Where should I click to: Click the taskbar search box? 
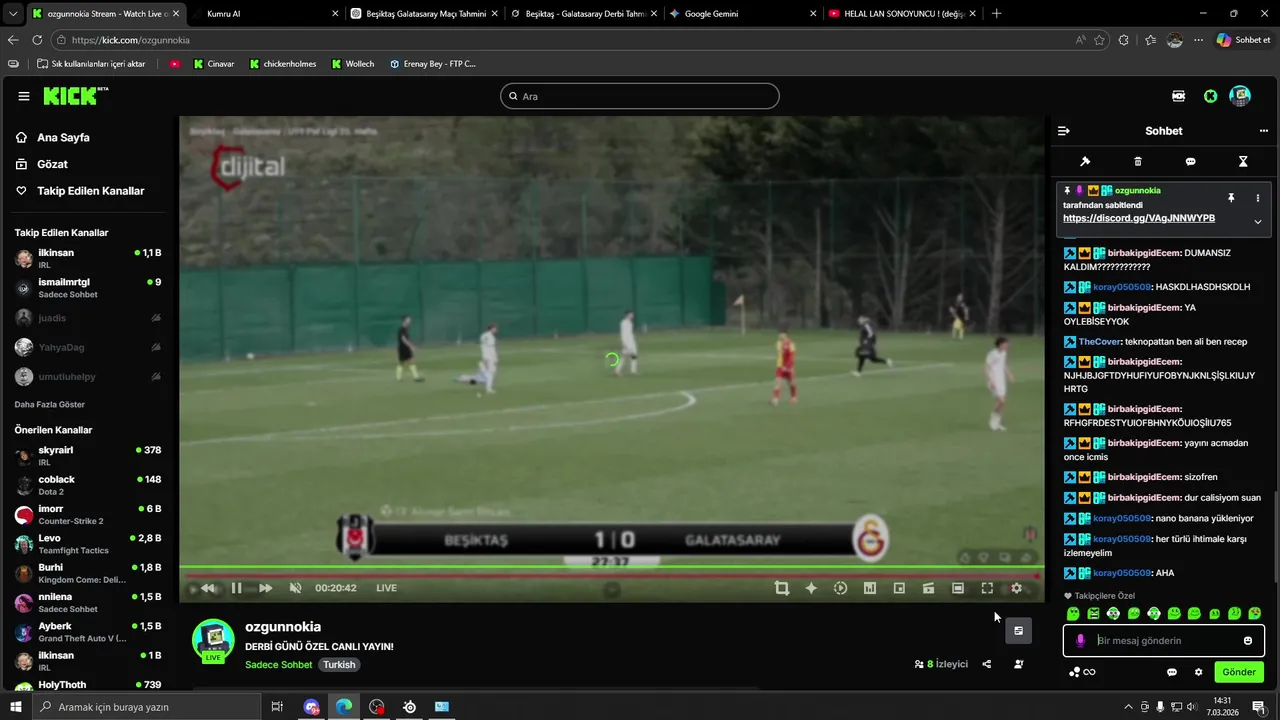[148, 707]
